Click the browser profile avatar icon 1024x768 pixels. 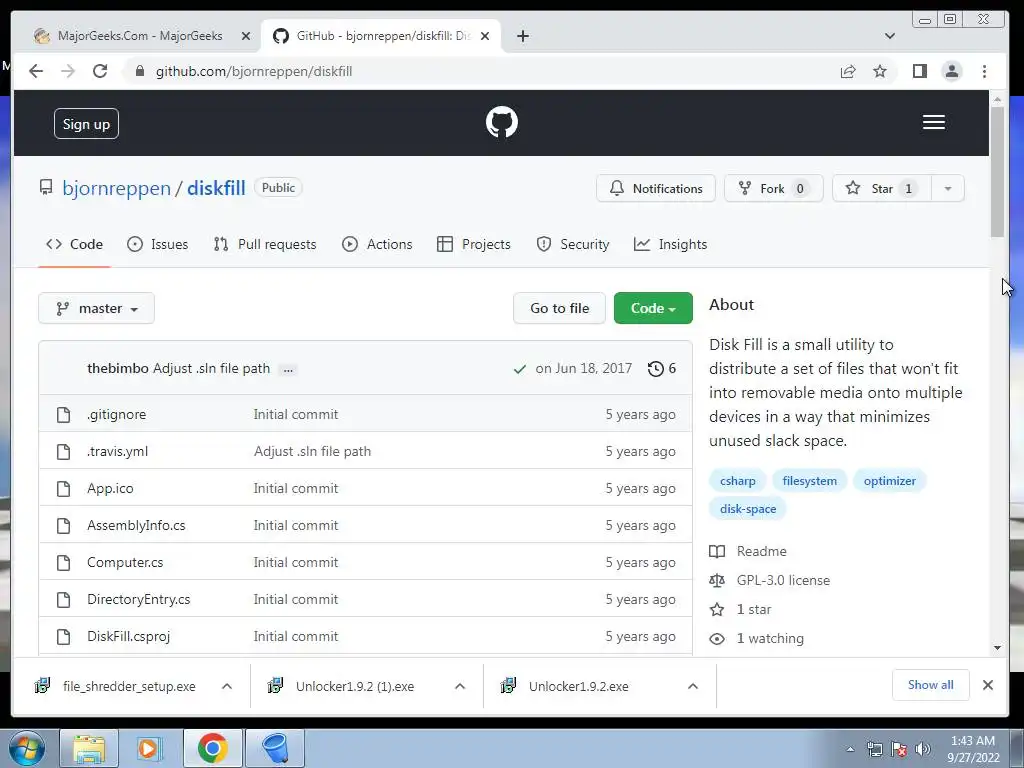[x=952, y=71]
